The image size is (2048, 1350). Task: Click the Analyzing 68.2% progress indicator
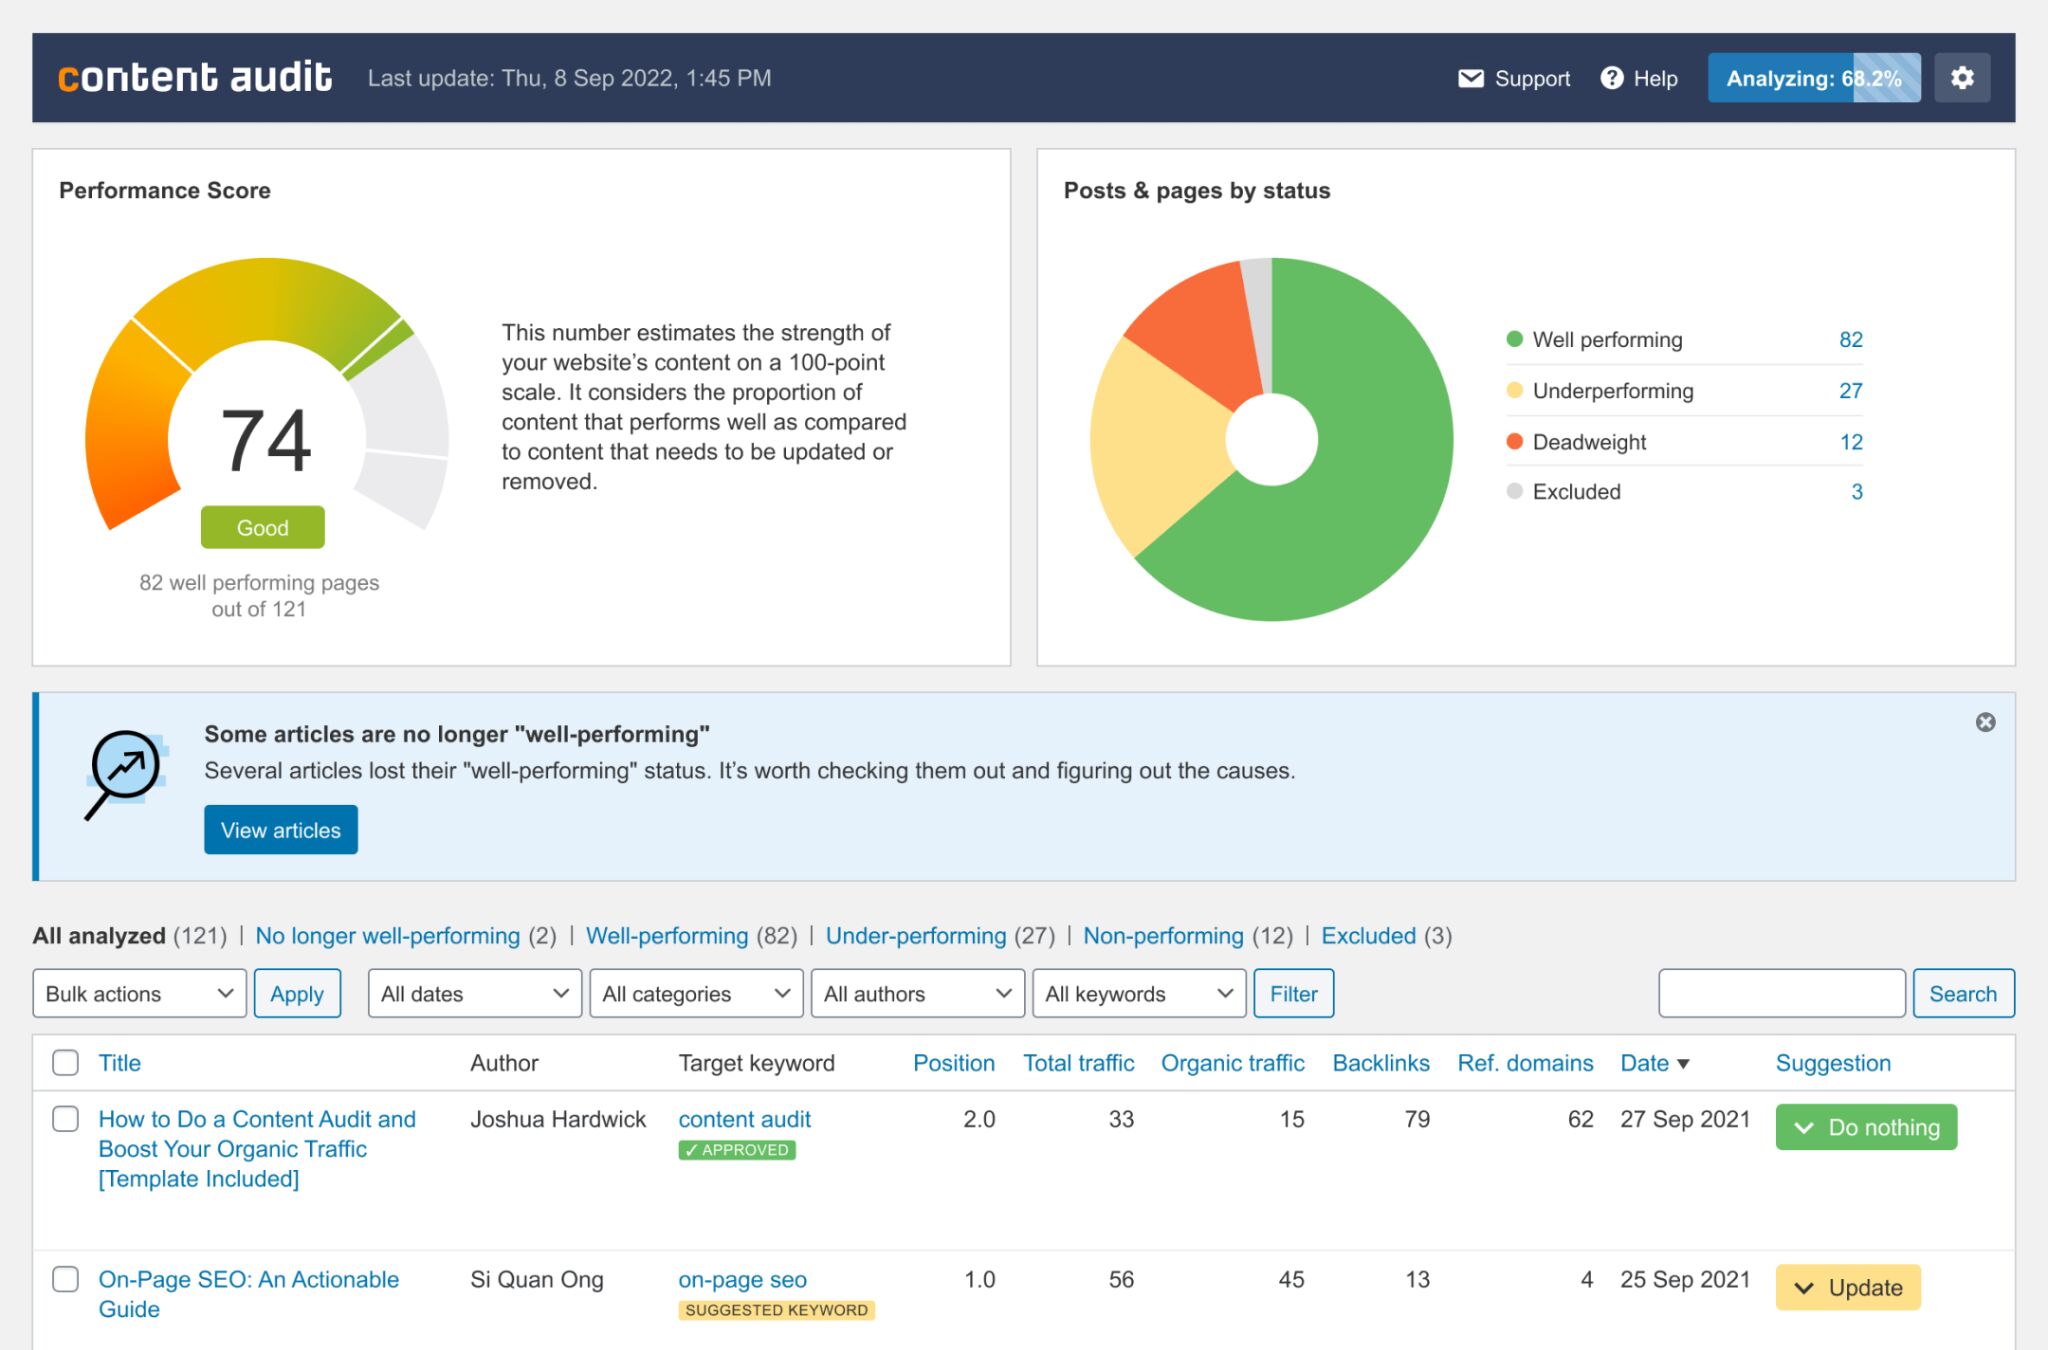click(x=1810, y=77)
